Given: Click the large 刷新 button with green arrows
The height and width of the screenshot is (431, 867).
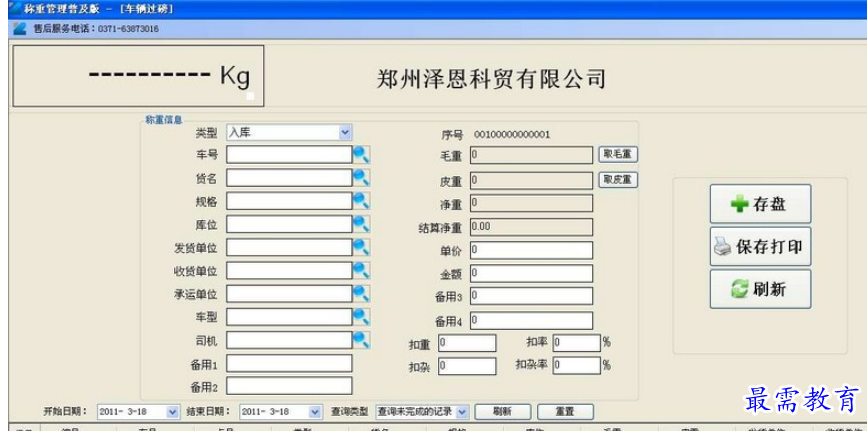Looking at the screenshot, I should tap(760, 289).
